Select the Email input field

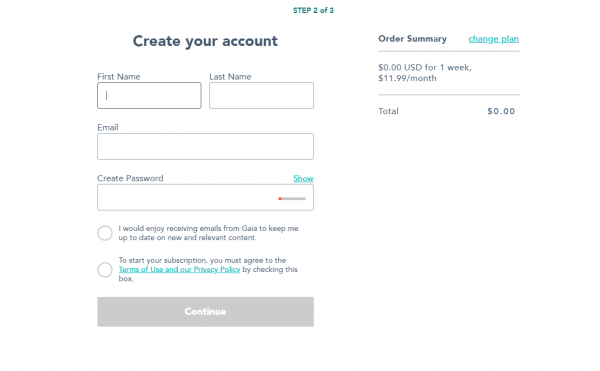[205, 146]
